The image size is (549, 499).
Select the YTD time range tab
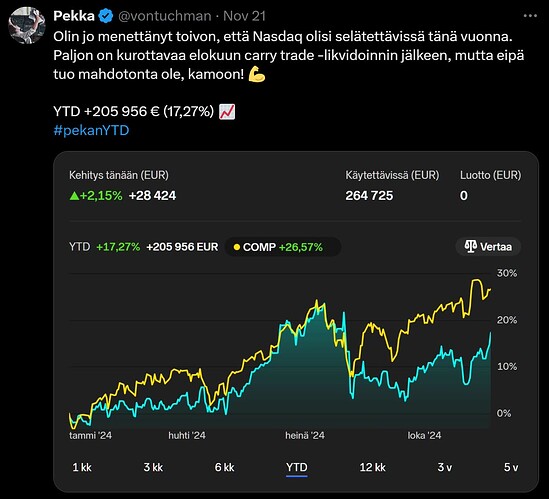tap(297, 467)
